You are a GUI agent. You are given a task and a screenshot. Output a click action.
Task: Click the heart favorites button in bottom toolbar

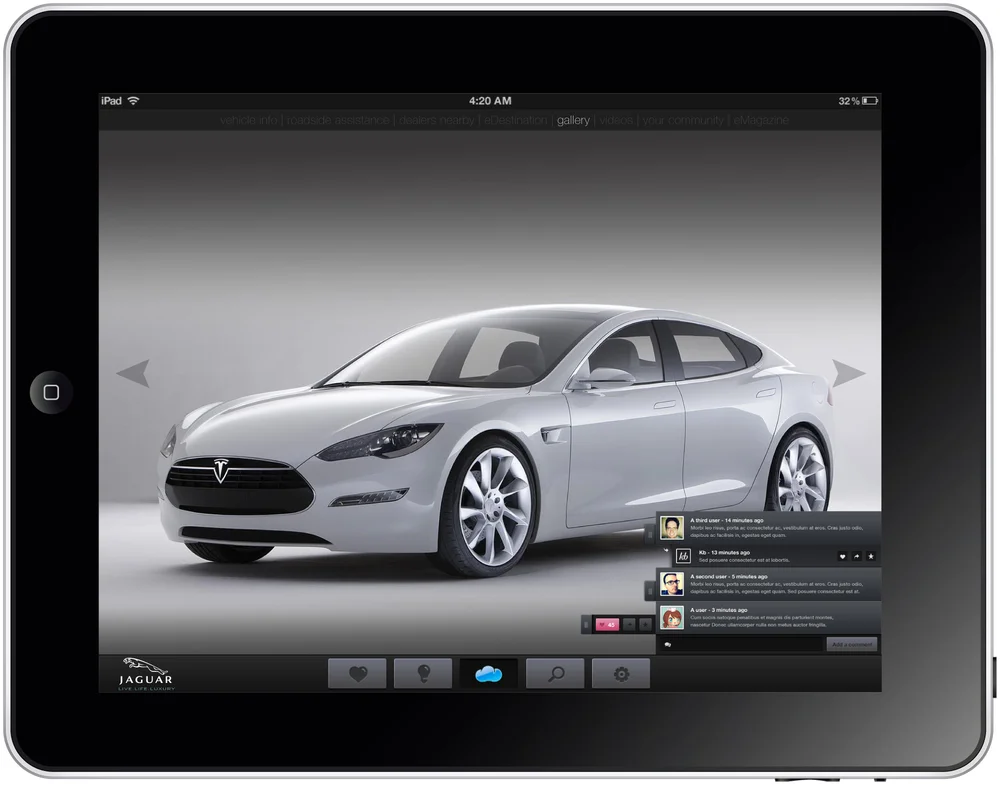pyautogui.click(x=357, y=673)
